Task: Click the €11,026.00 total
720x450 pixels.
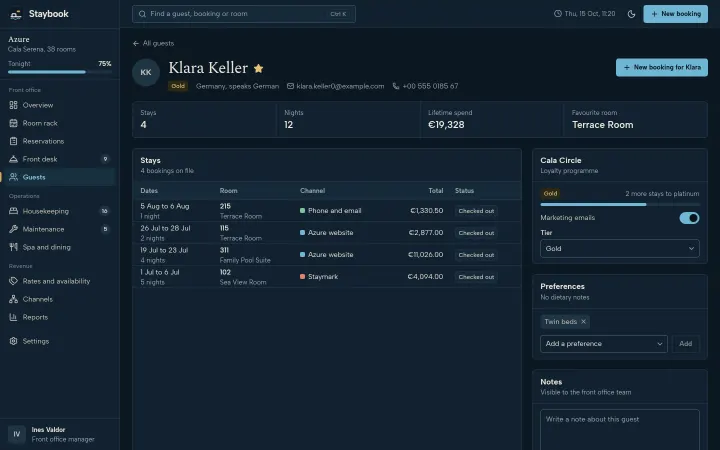Action: pyautogui.click(x=425, y=254)
